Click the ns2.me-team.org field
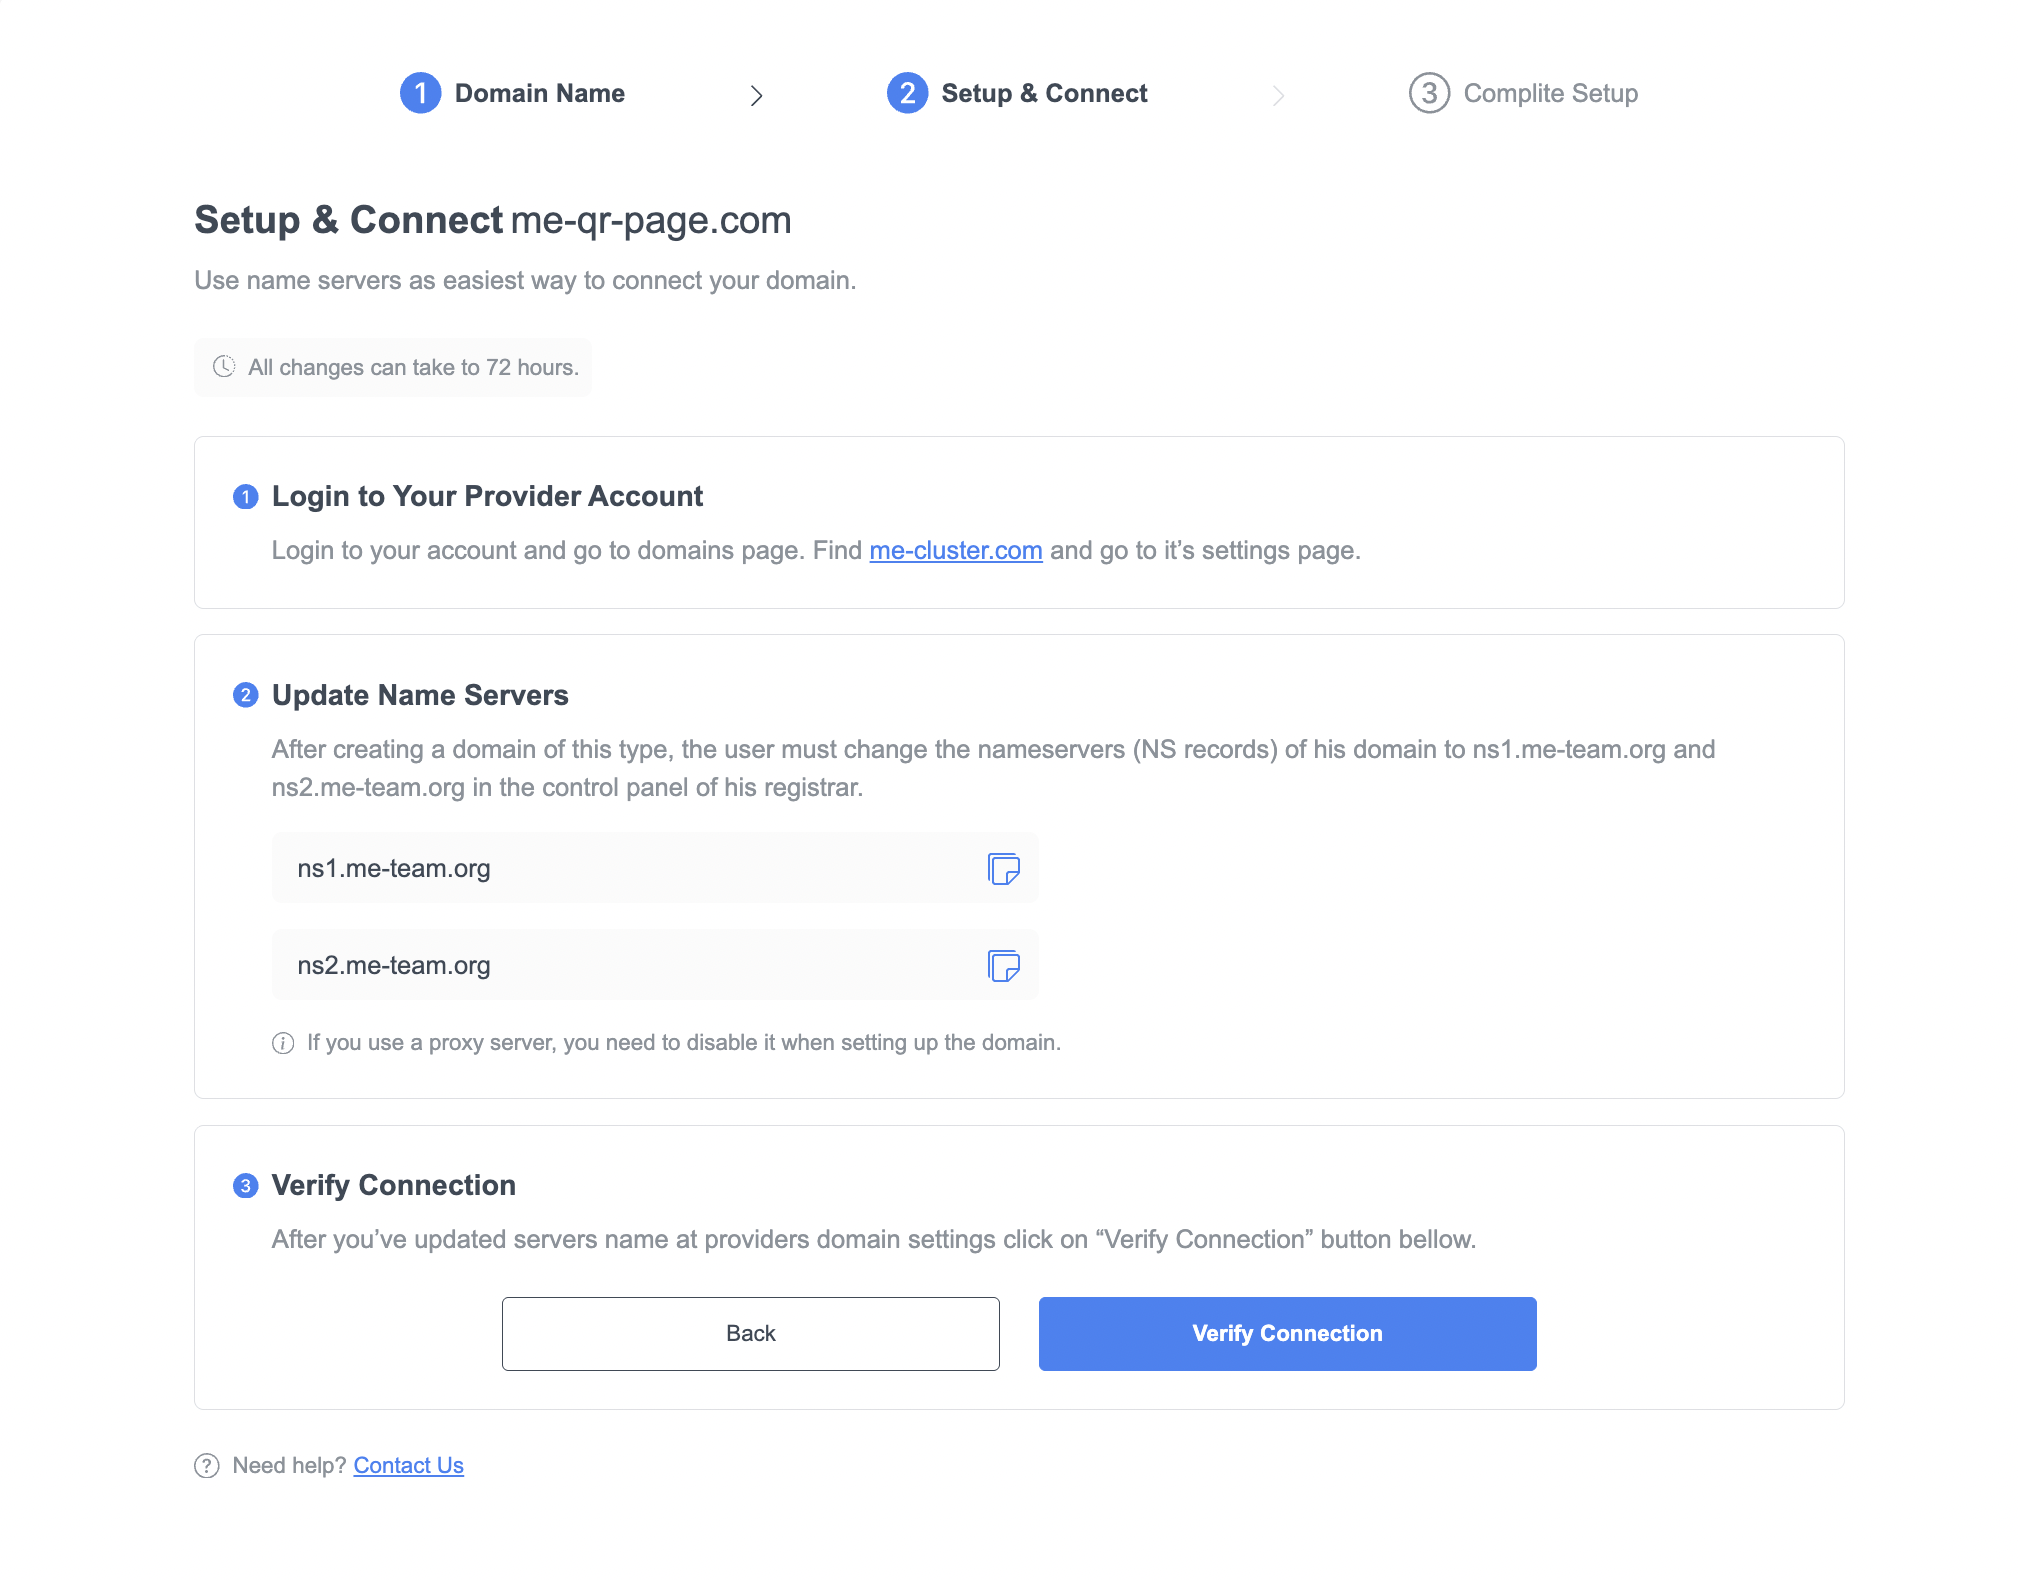 620,965
